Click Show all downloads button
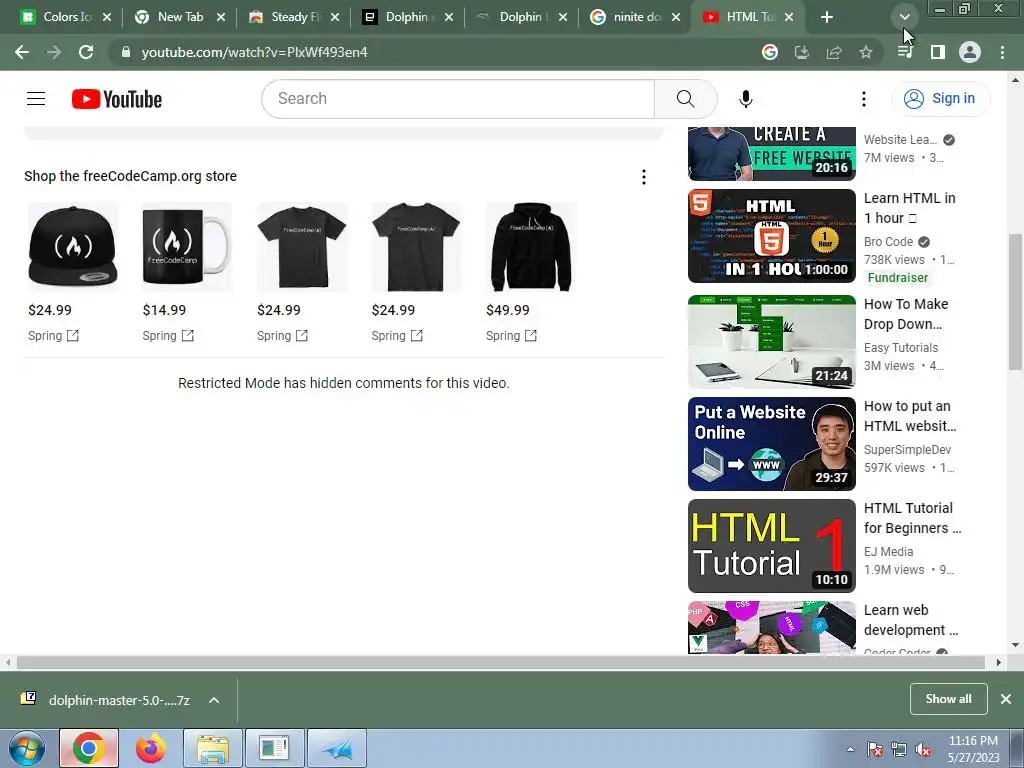This screenshot has width=1024, height=768. click(948, 699)
